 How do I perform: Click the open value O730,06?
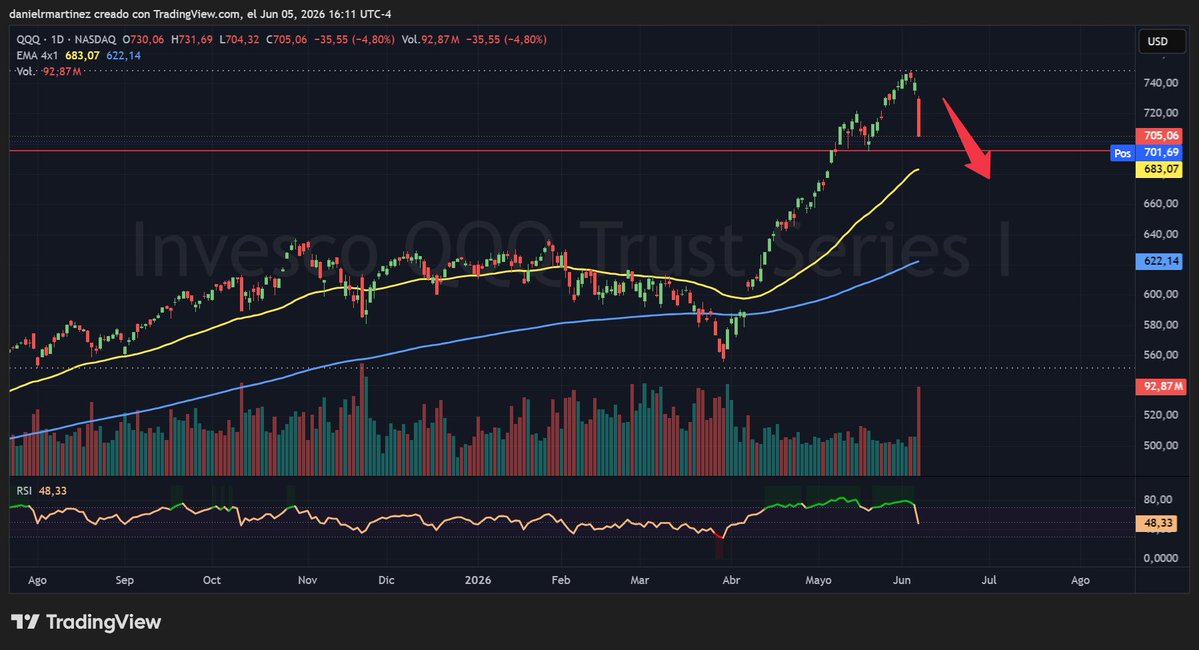pos(143,39)
